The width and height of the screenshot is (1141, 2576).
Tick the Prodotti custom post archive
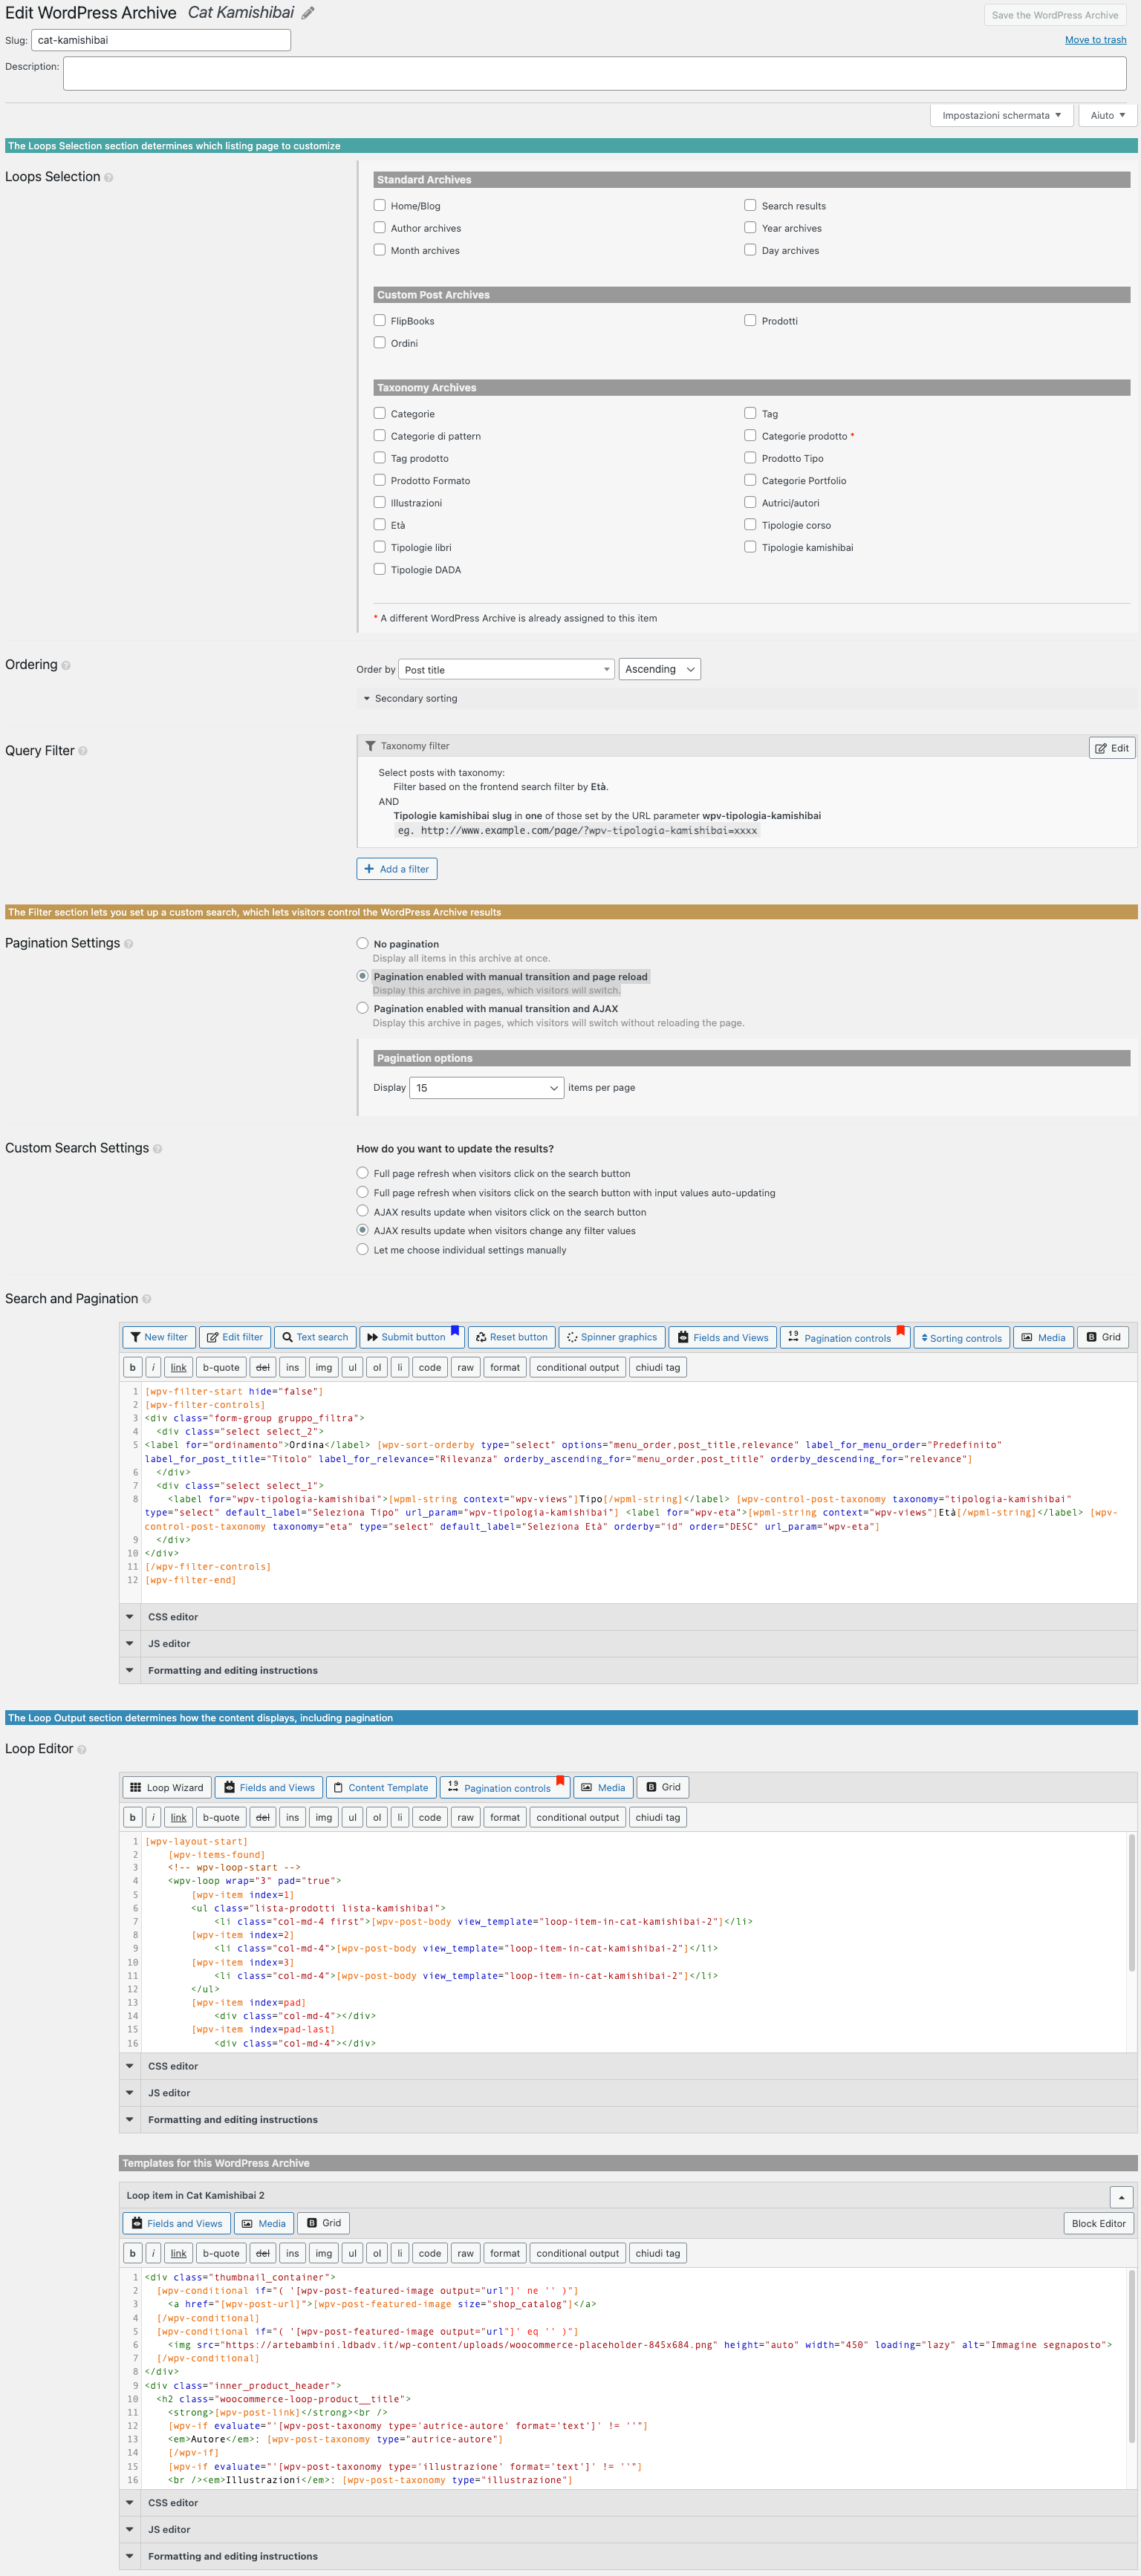(750, 320)
